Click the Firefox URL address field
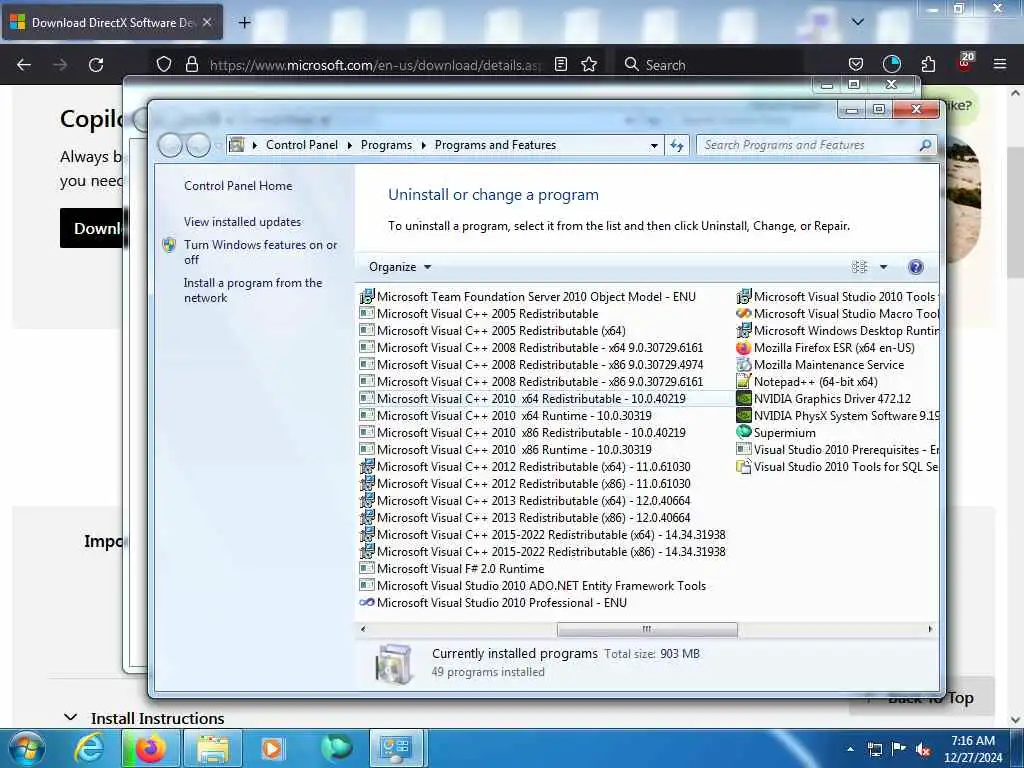 [x=376, y=65]
